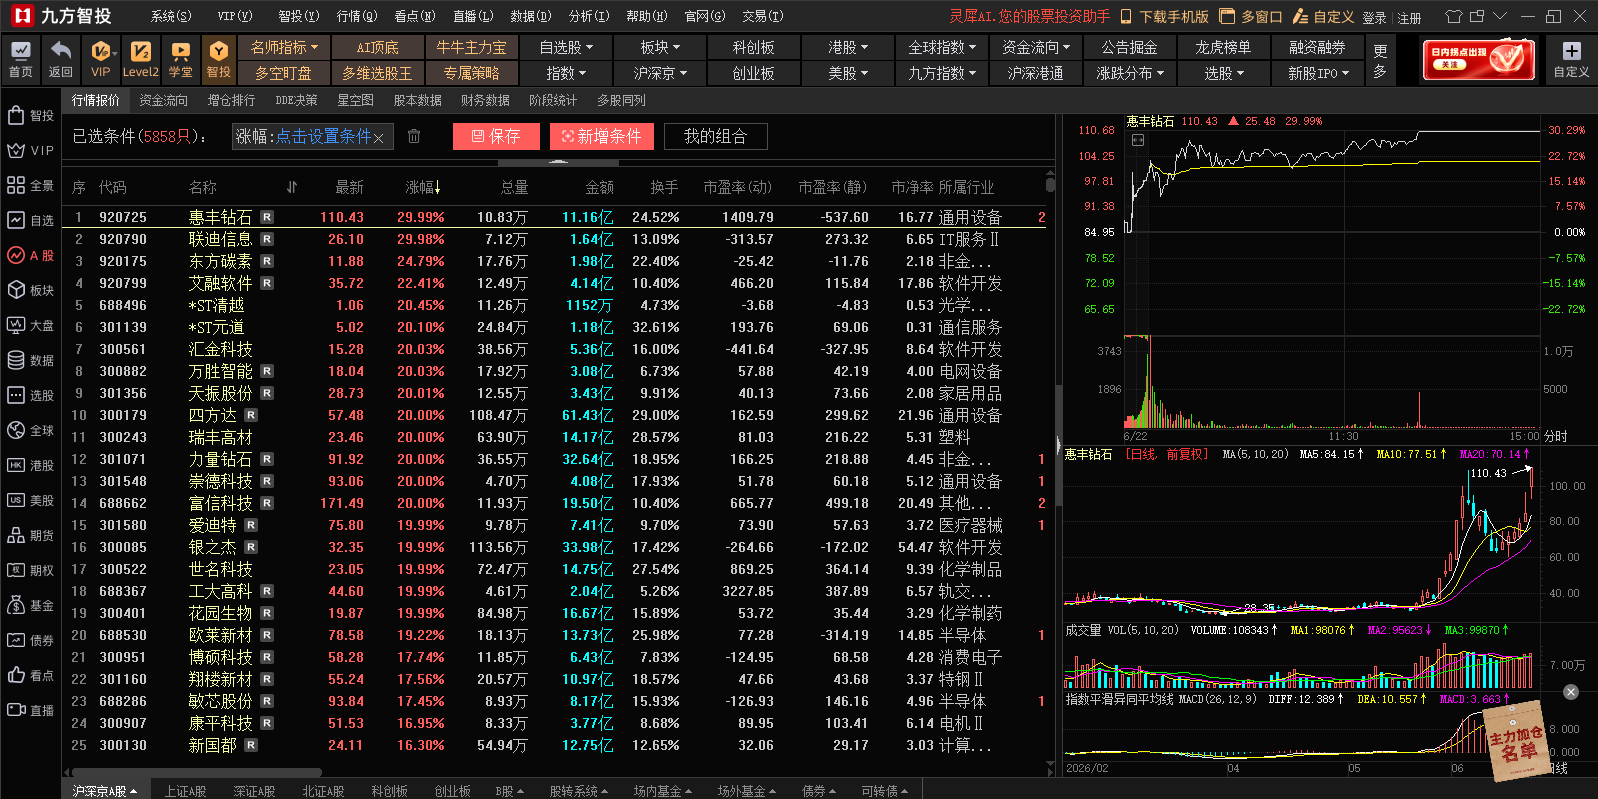Expand the 名师指标 dropdown
1598x799 pixels.
coord(284,47)
